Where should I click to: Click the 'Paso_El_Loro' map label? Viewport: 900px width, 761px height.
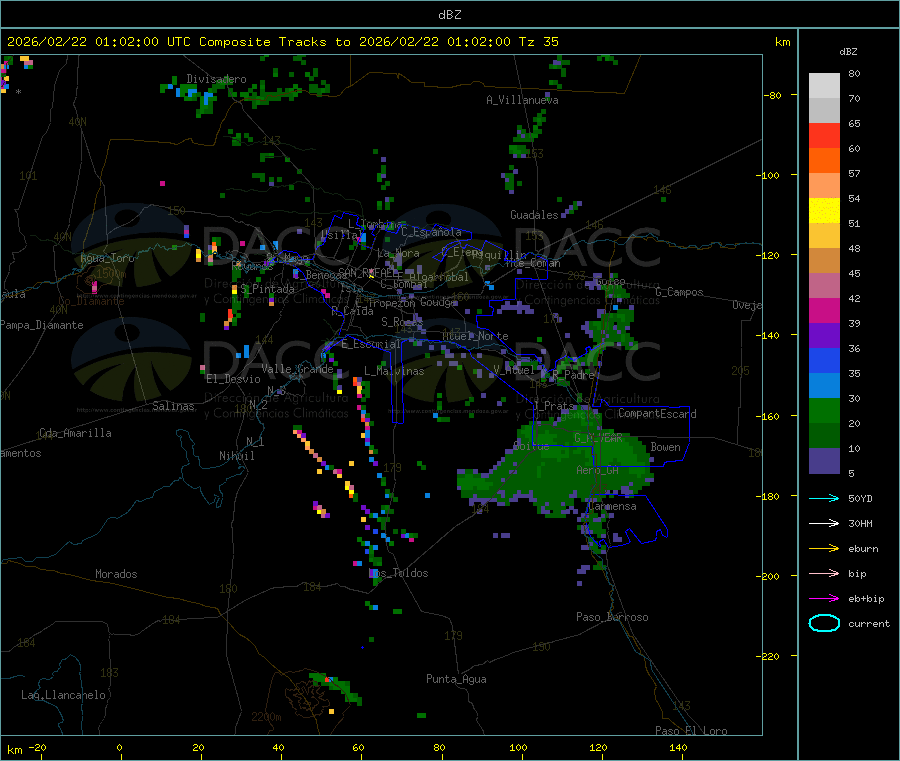[x=691, y=731]
